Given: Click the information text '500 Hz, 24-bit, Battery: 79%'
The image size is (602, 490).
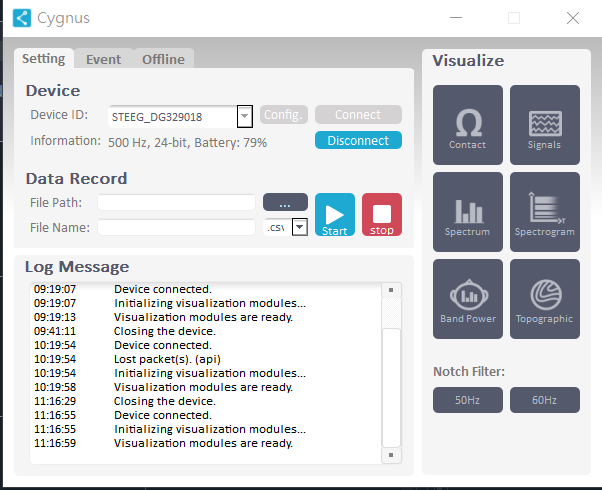Looking at the screenshot, I should coord(187,142).
